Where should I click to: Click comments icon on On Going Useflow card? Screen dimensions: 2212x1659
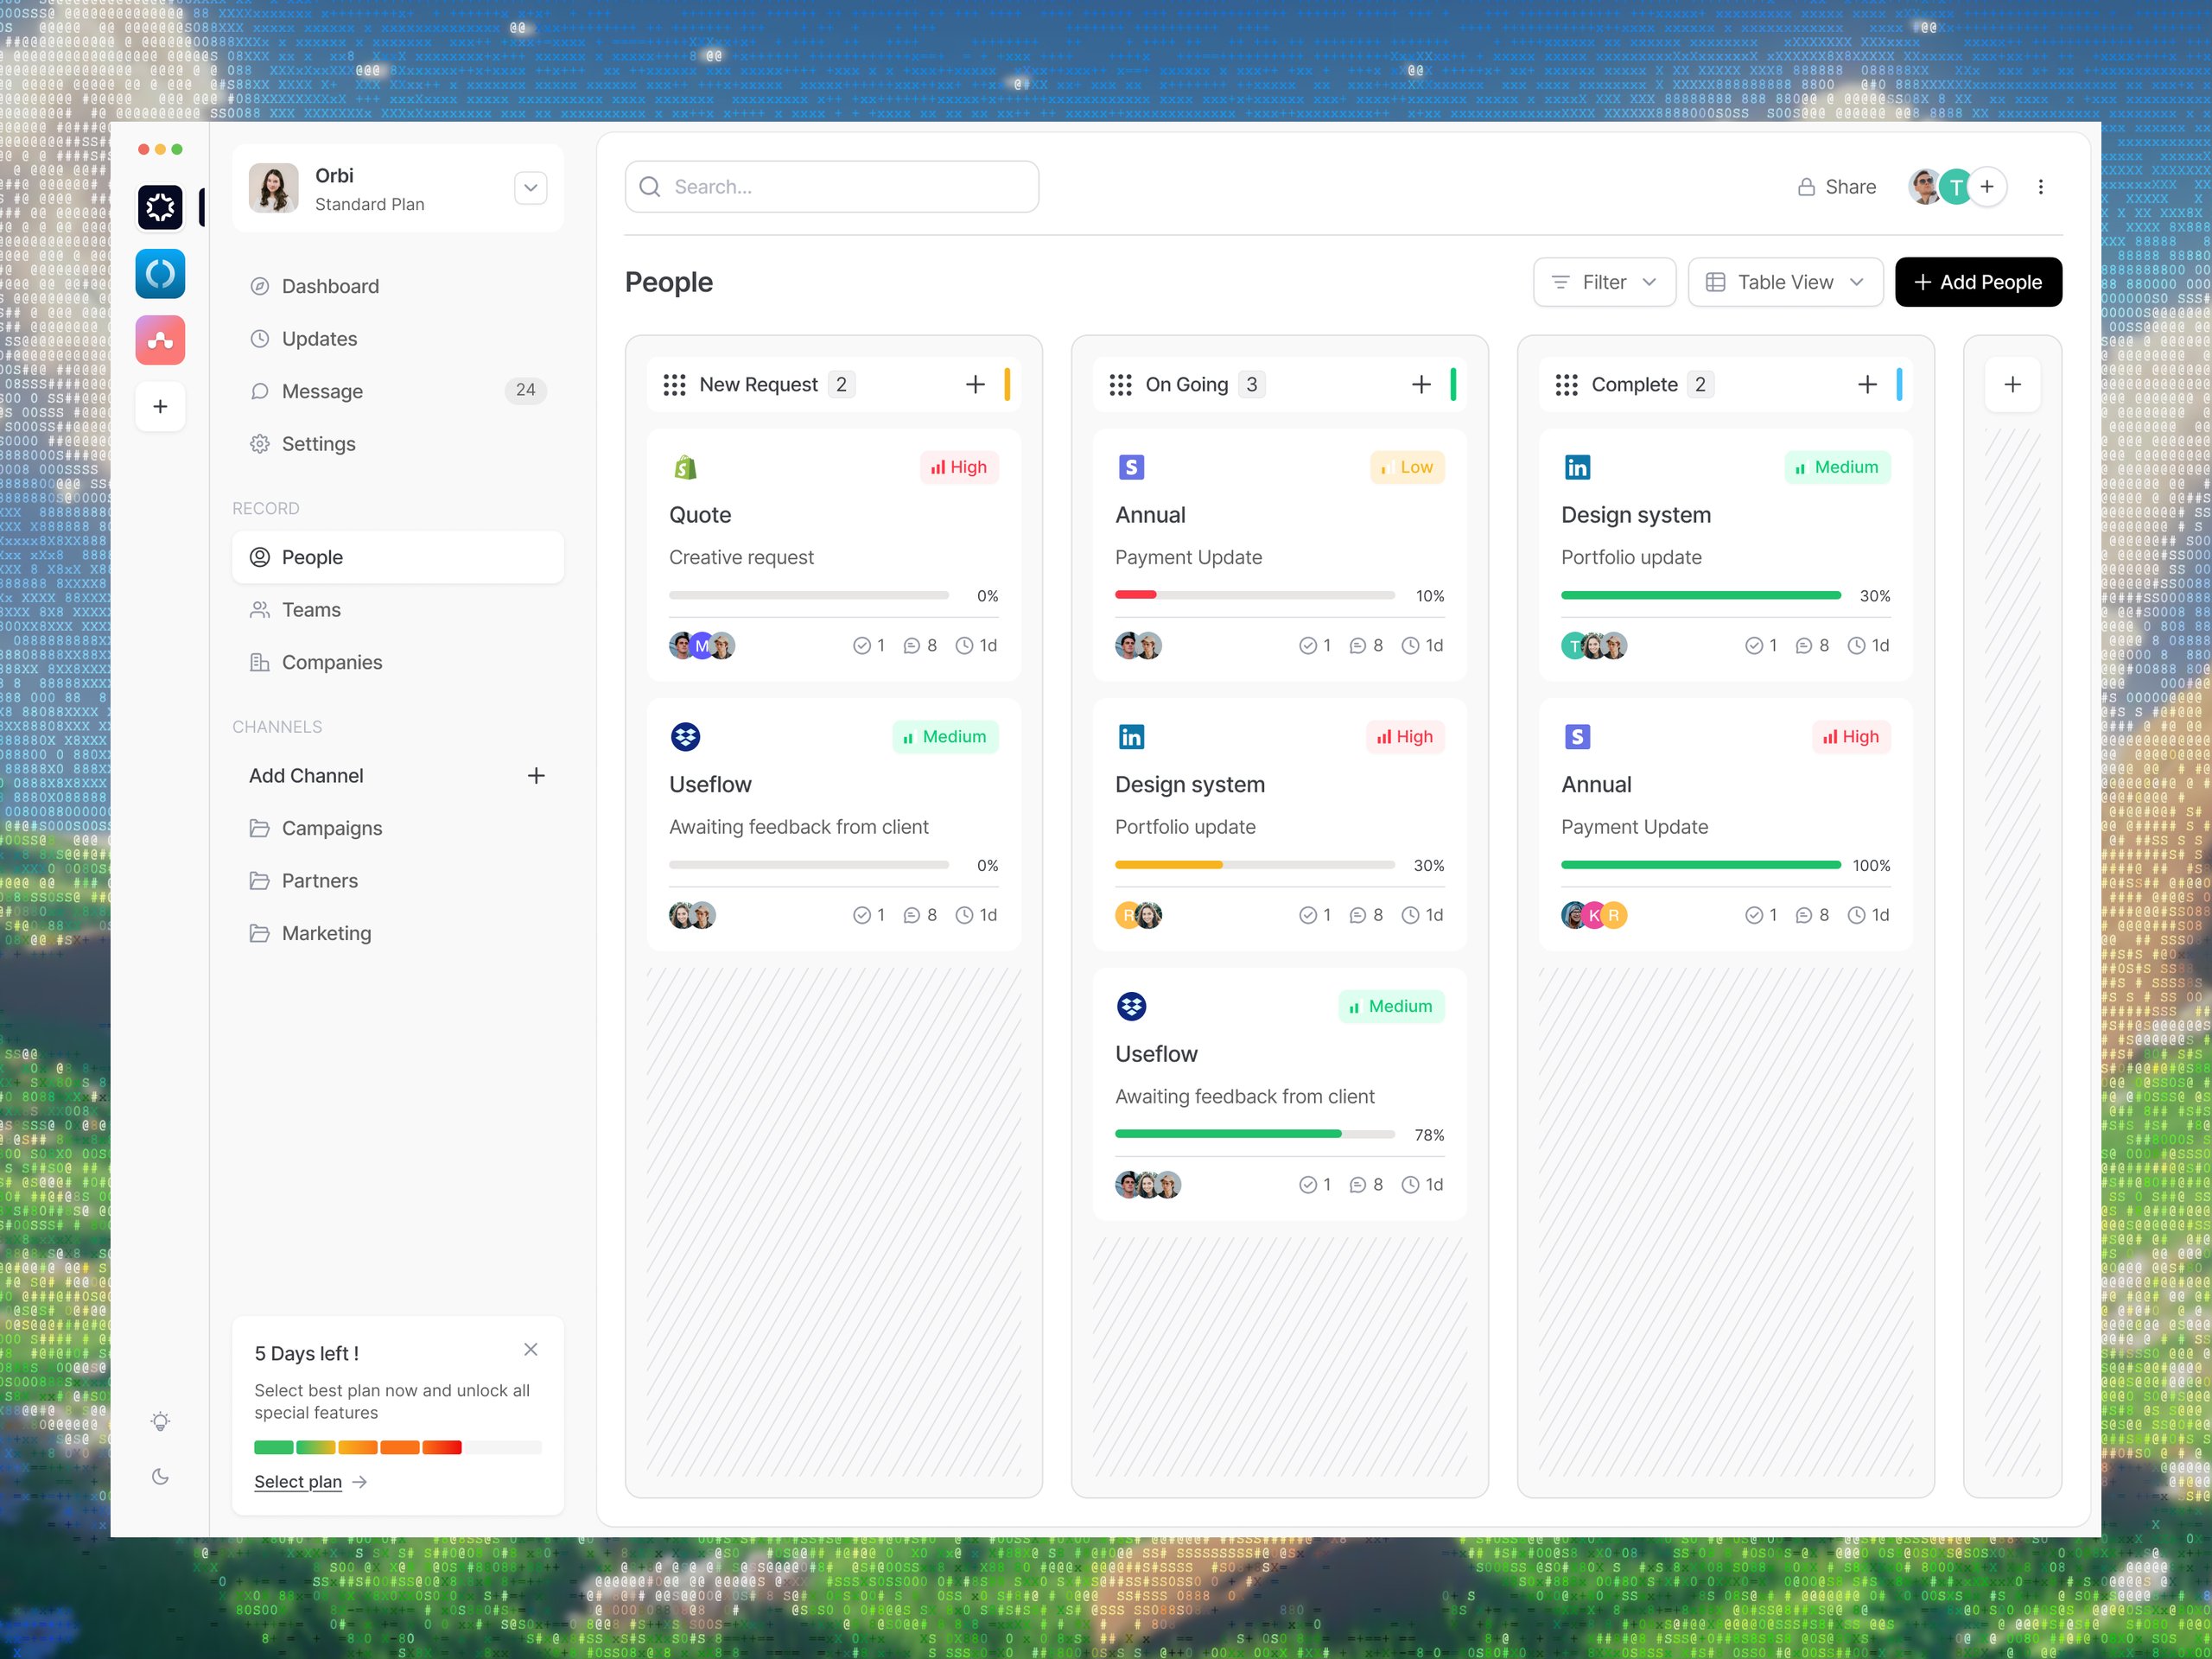pos(1357,1185)
